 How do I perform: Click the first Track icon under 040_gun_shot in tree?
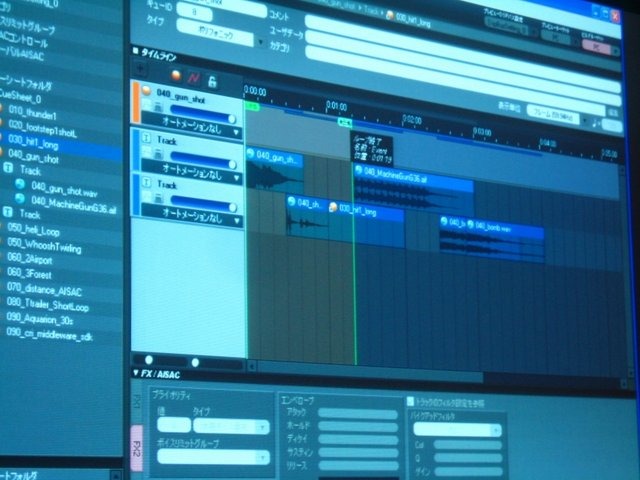(x=8, y=167)
